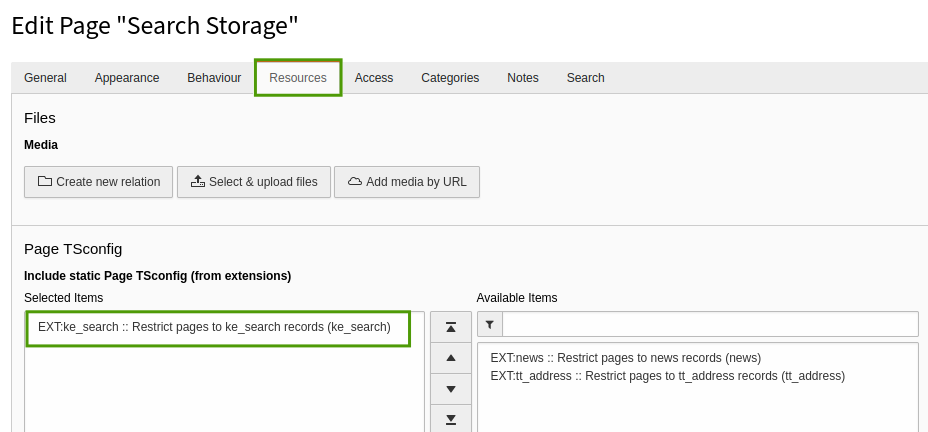The width and height of the screenshot is (928, 432).
Task: Click the filter funnel icon
Action: (489, 325)
